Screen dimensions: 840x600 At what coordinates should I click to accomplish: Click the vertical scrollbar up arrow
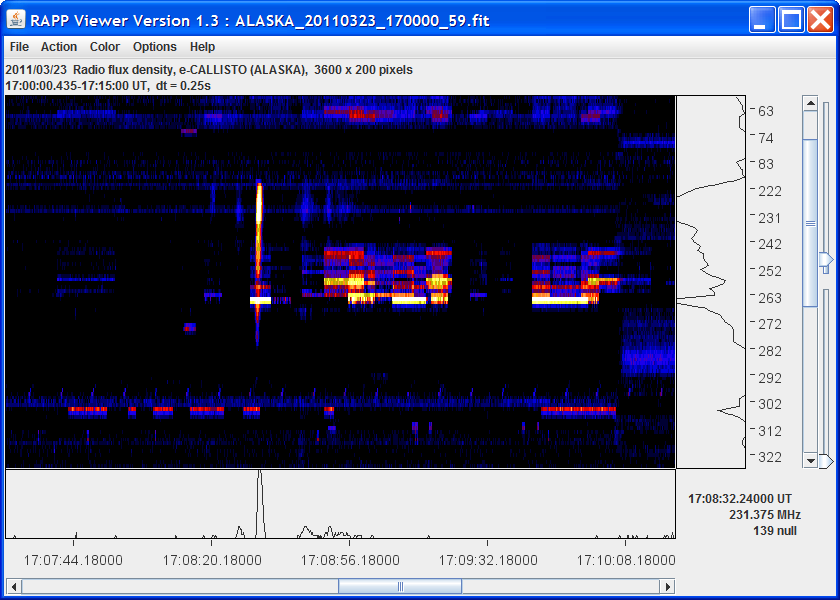(x=810, y=103)
